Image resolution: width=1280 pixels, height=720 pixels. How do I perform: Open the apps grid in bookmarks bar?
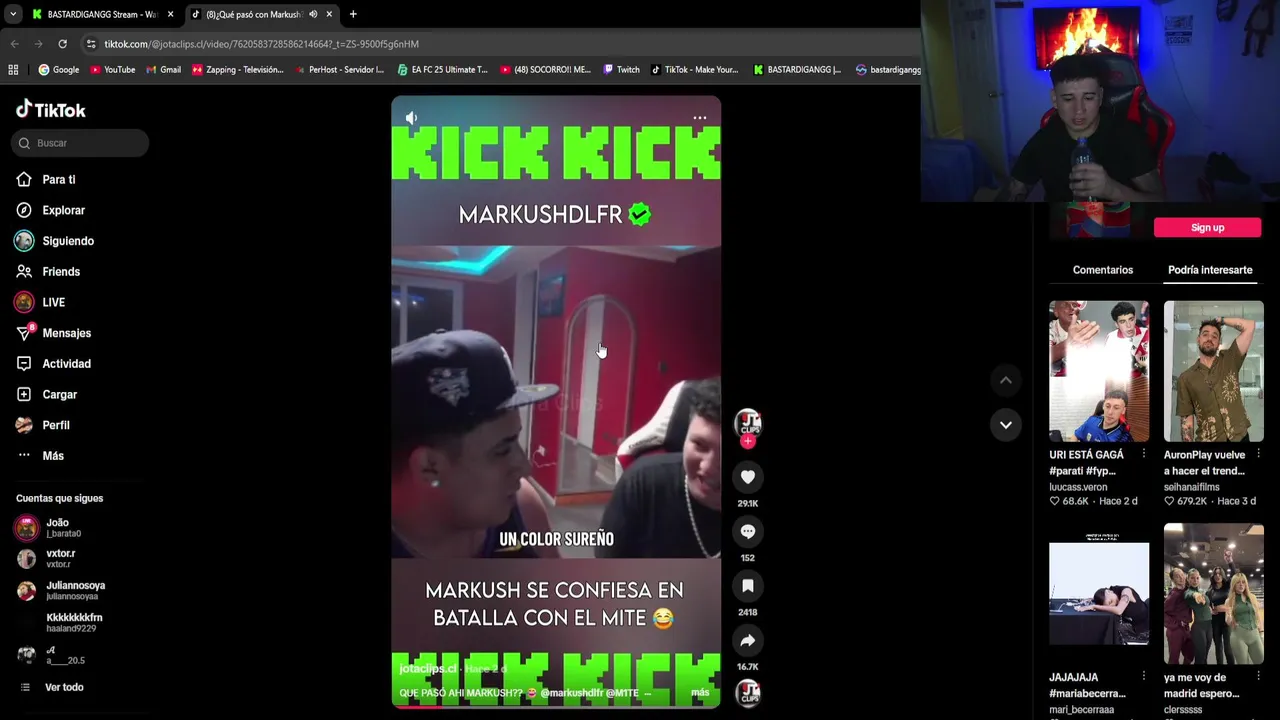[13, 70]
